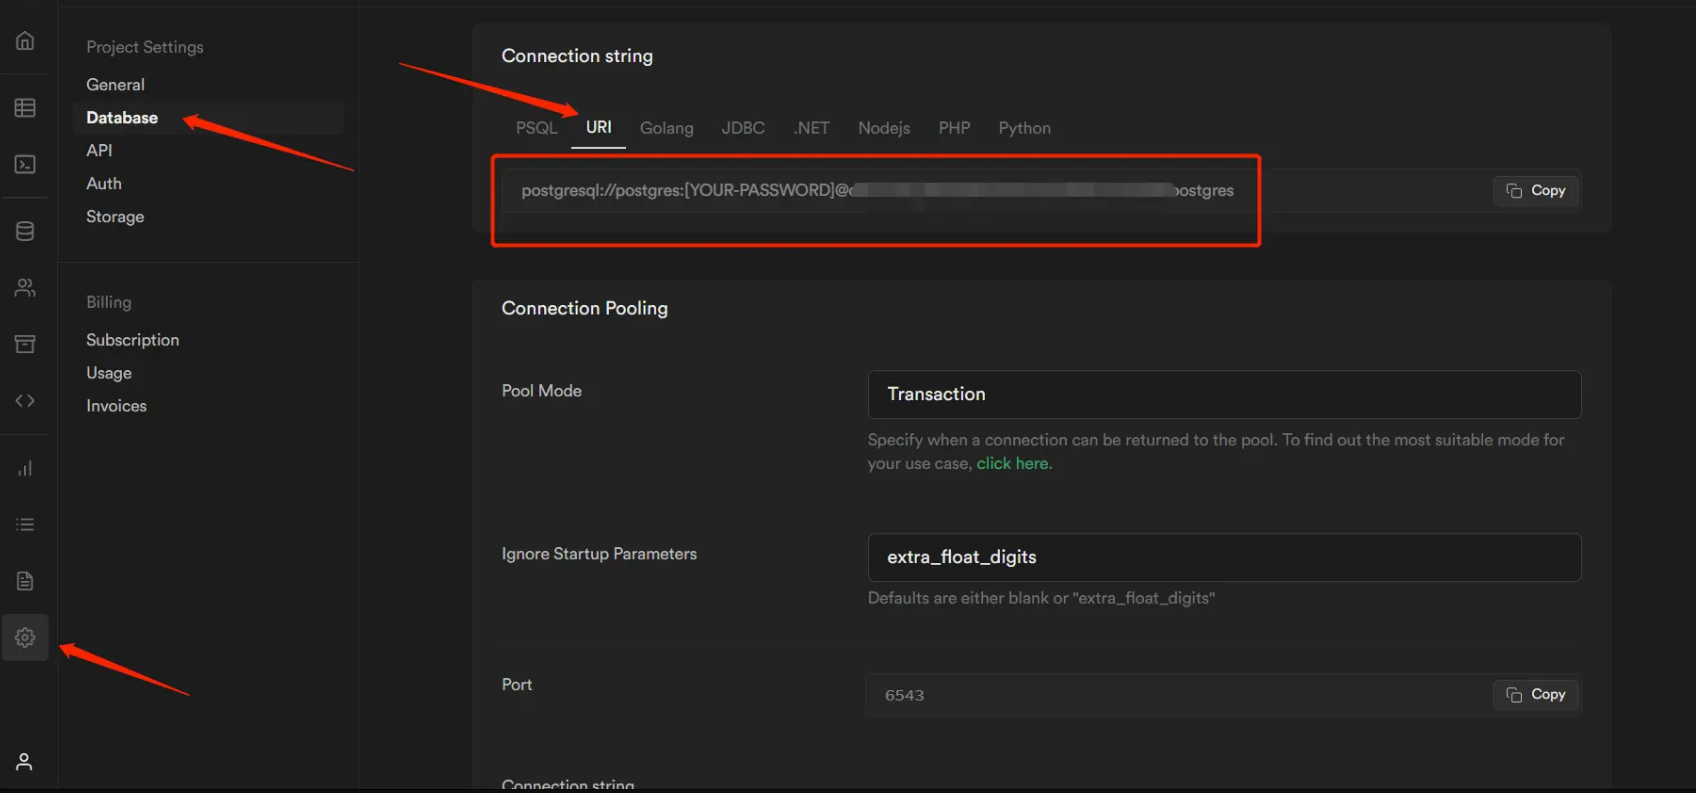Screen dimensions: 1696x793
Task: Select the Python connection string tab
Action: click(1024, 128)
